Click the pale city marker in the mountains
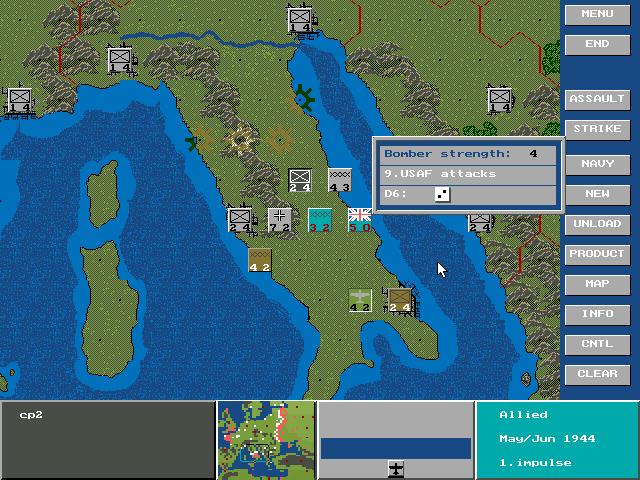 [x=241, y=140]
